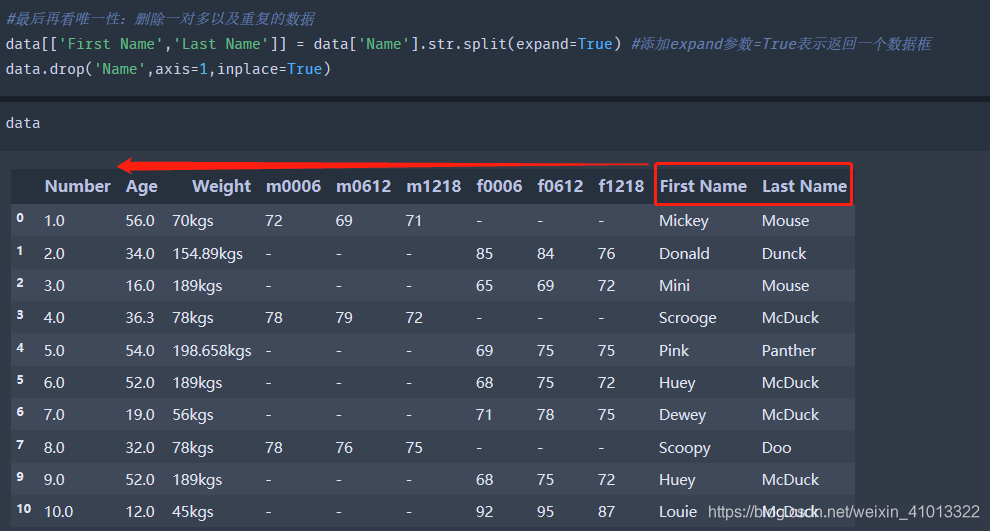Click the Number value '5.0'

54,350
